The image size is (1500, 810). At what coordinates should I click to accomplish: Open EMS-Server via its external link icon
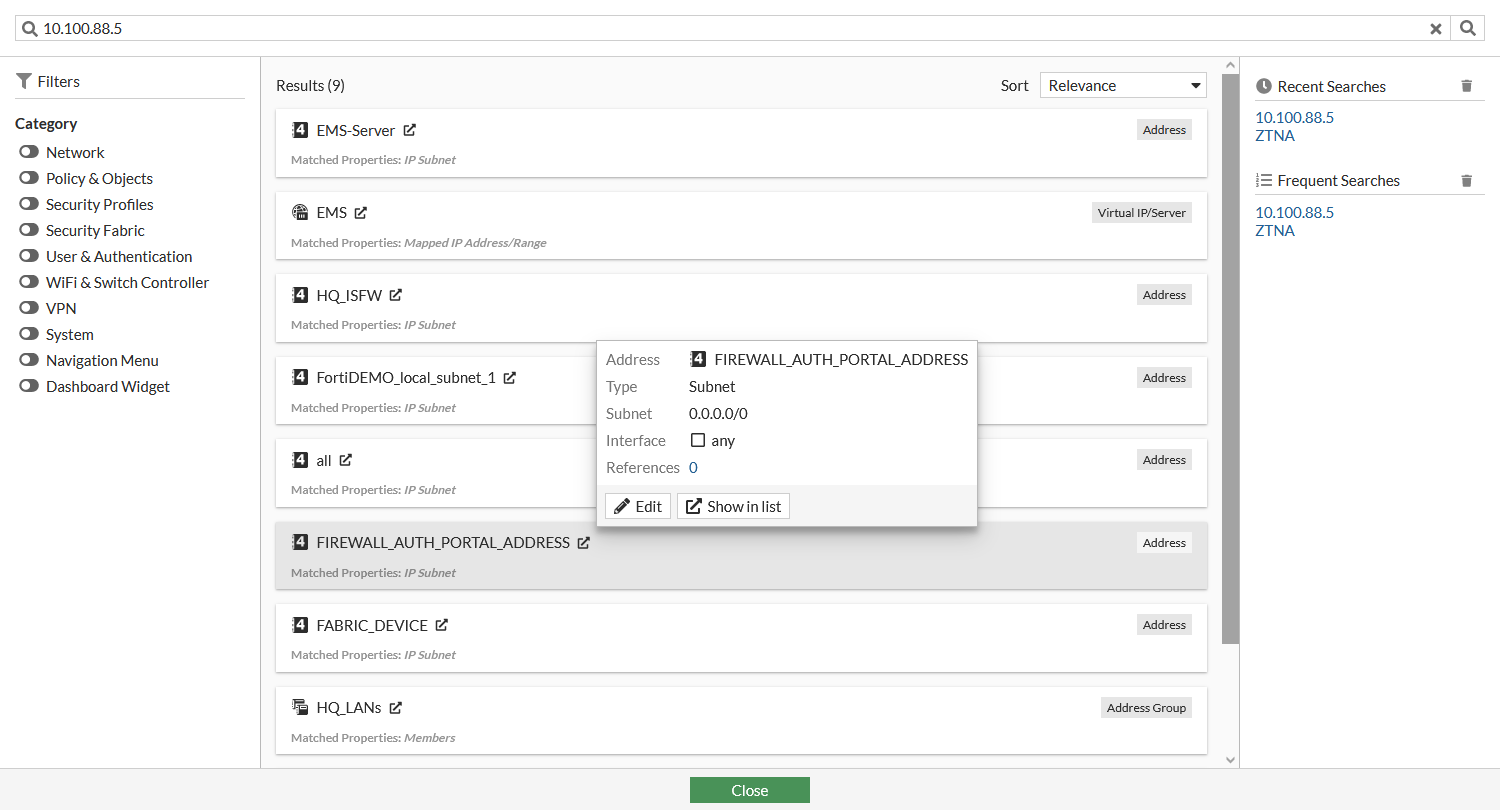click(410, 129)
